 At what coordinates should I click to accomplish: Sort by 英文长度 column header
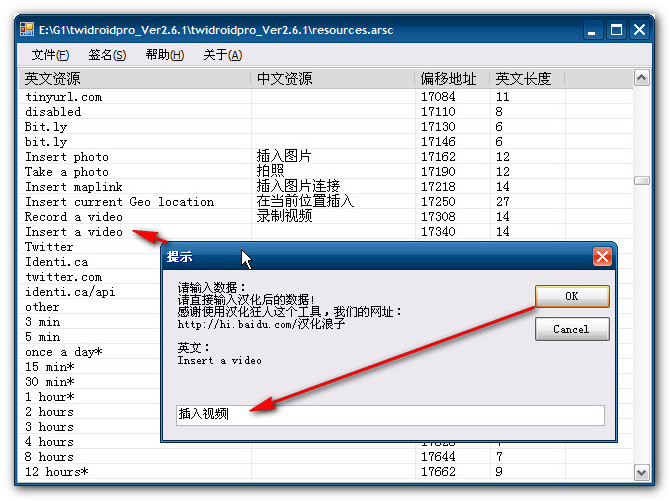527,79
